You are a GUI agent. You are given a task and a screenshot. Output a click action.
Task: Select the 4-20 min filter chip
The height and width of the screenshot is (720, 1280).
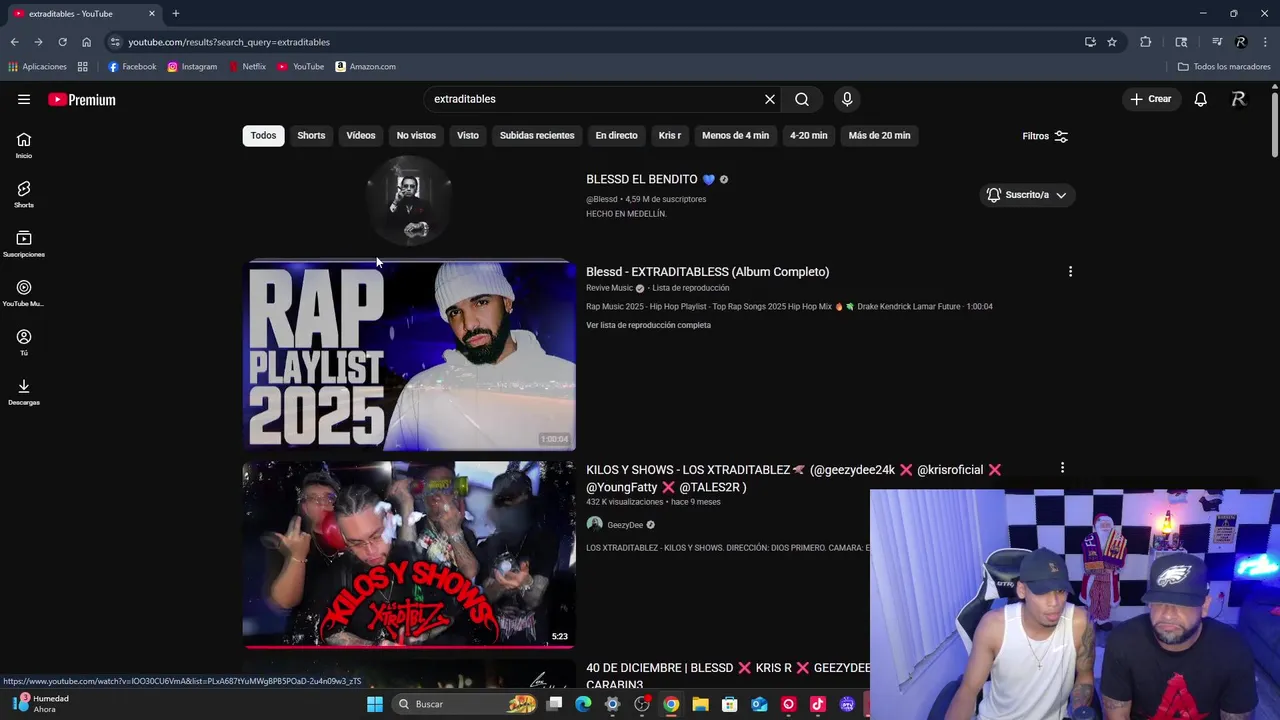click(808, 136)
